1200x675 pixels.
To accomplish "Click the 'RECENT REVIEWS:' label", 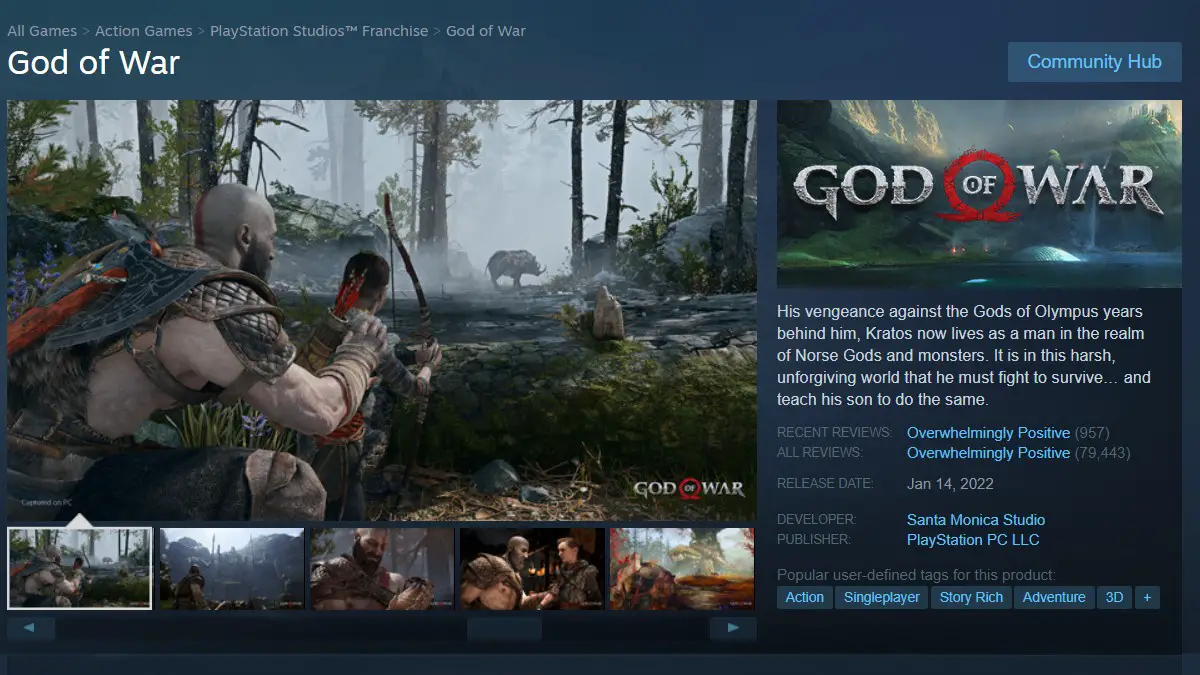I will tap(834, 433).
